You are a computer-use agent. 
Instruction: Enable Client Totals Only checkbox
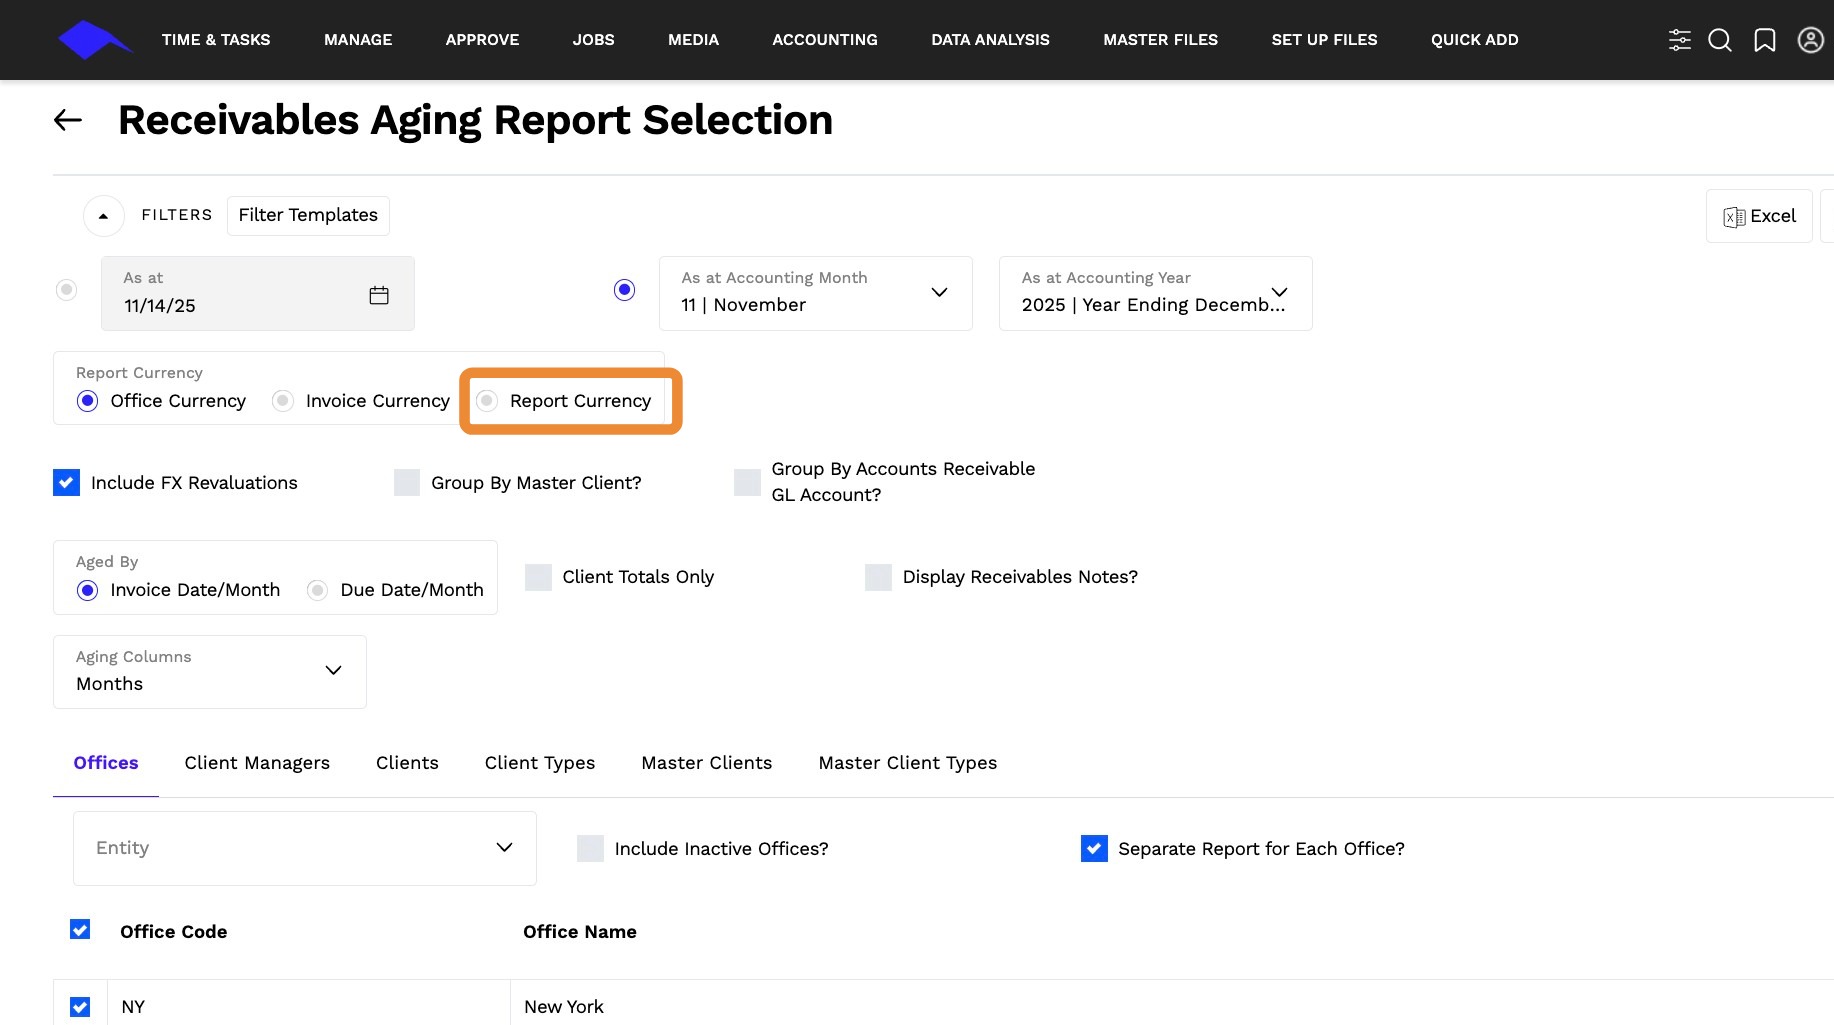539,577
